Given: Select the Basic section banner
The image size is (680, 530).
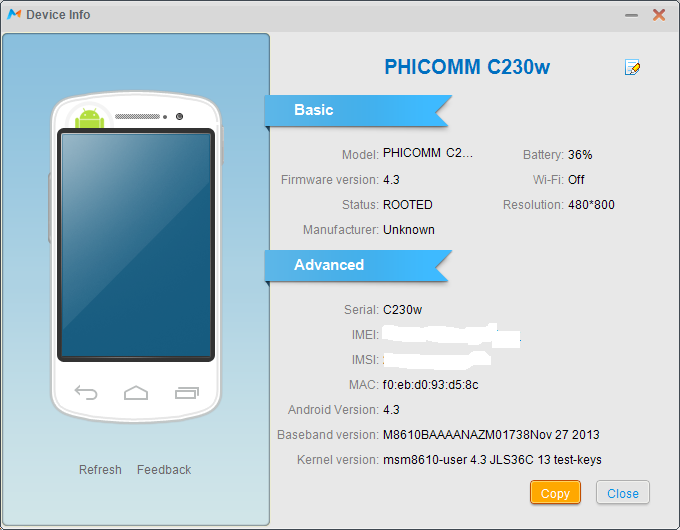Looking at the screenshot, I should pyautogui.click(x=358, y=110).
